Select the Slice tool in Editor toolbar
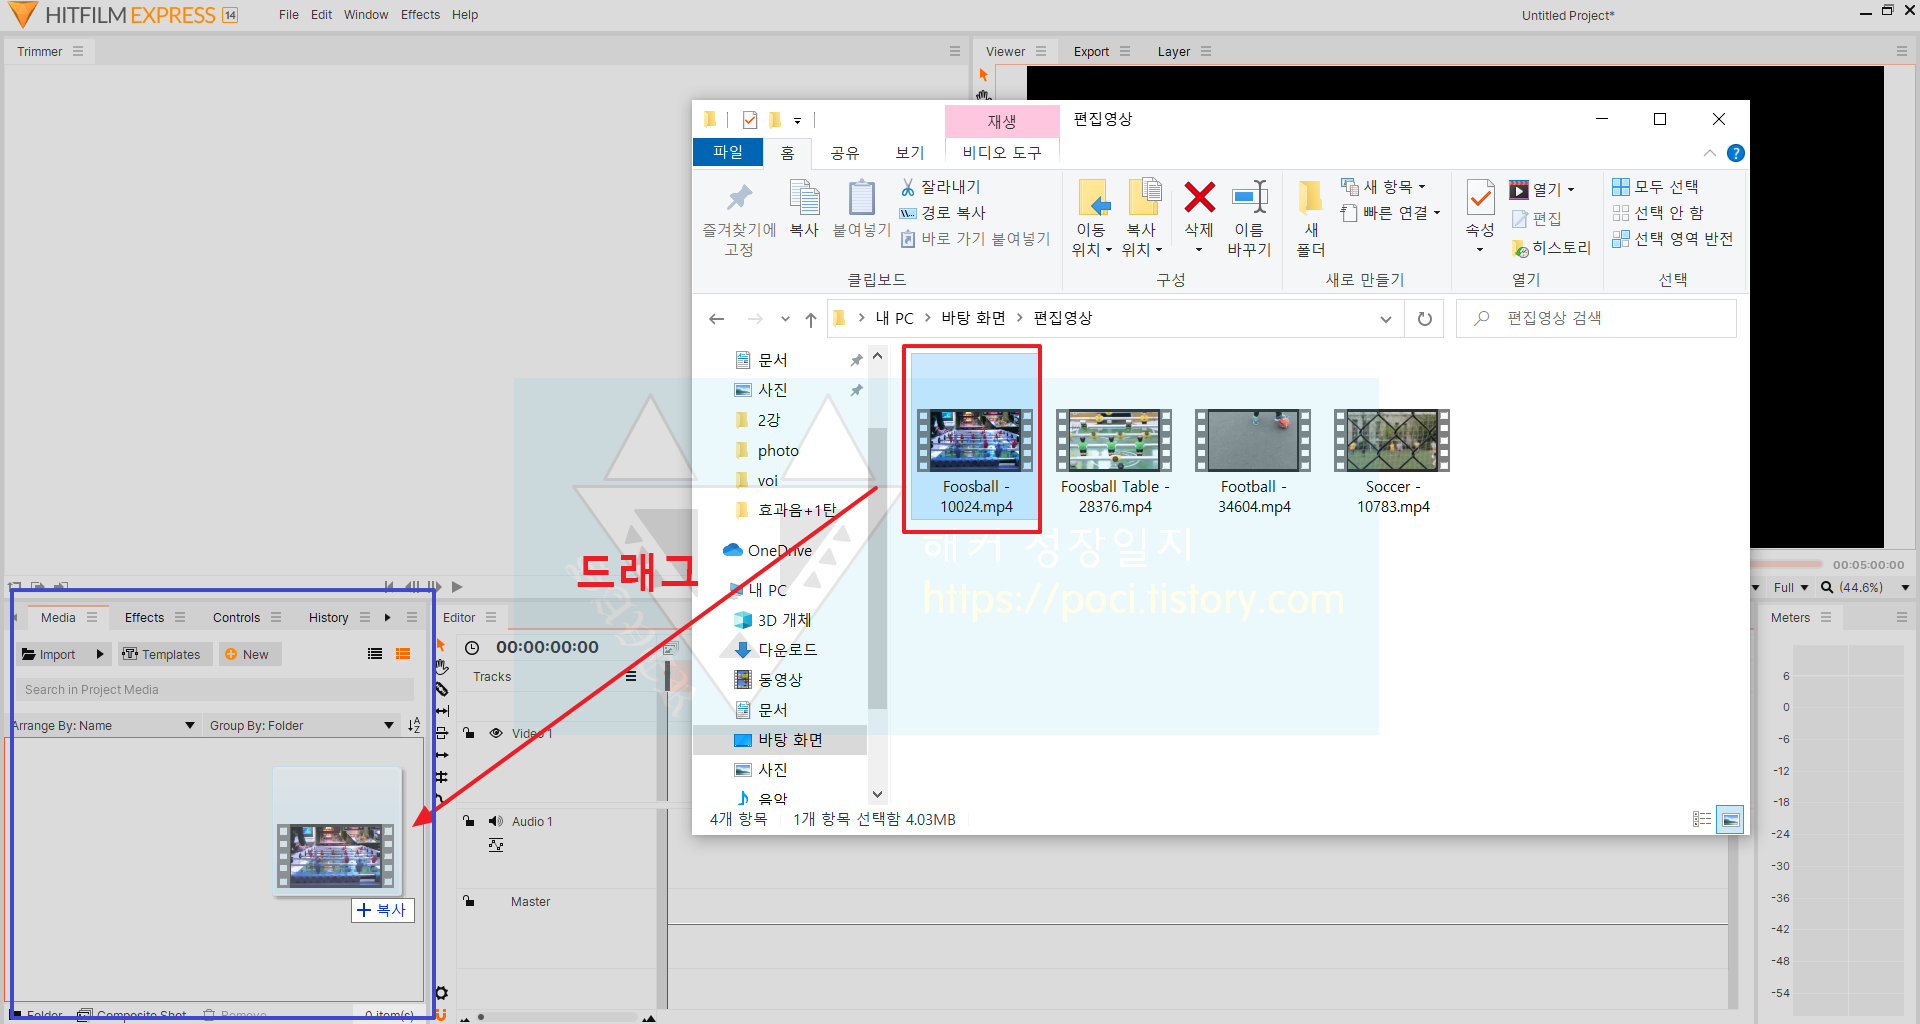This screenshot has height=1024, width=1920. (441, 689)
